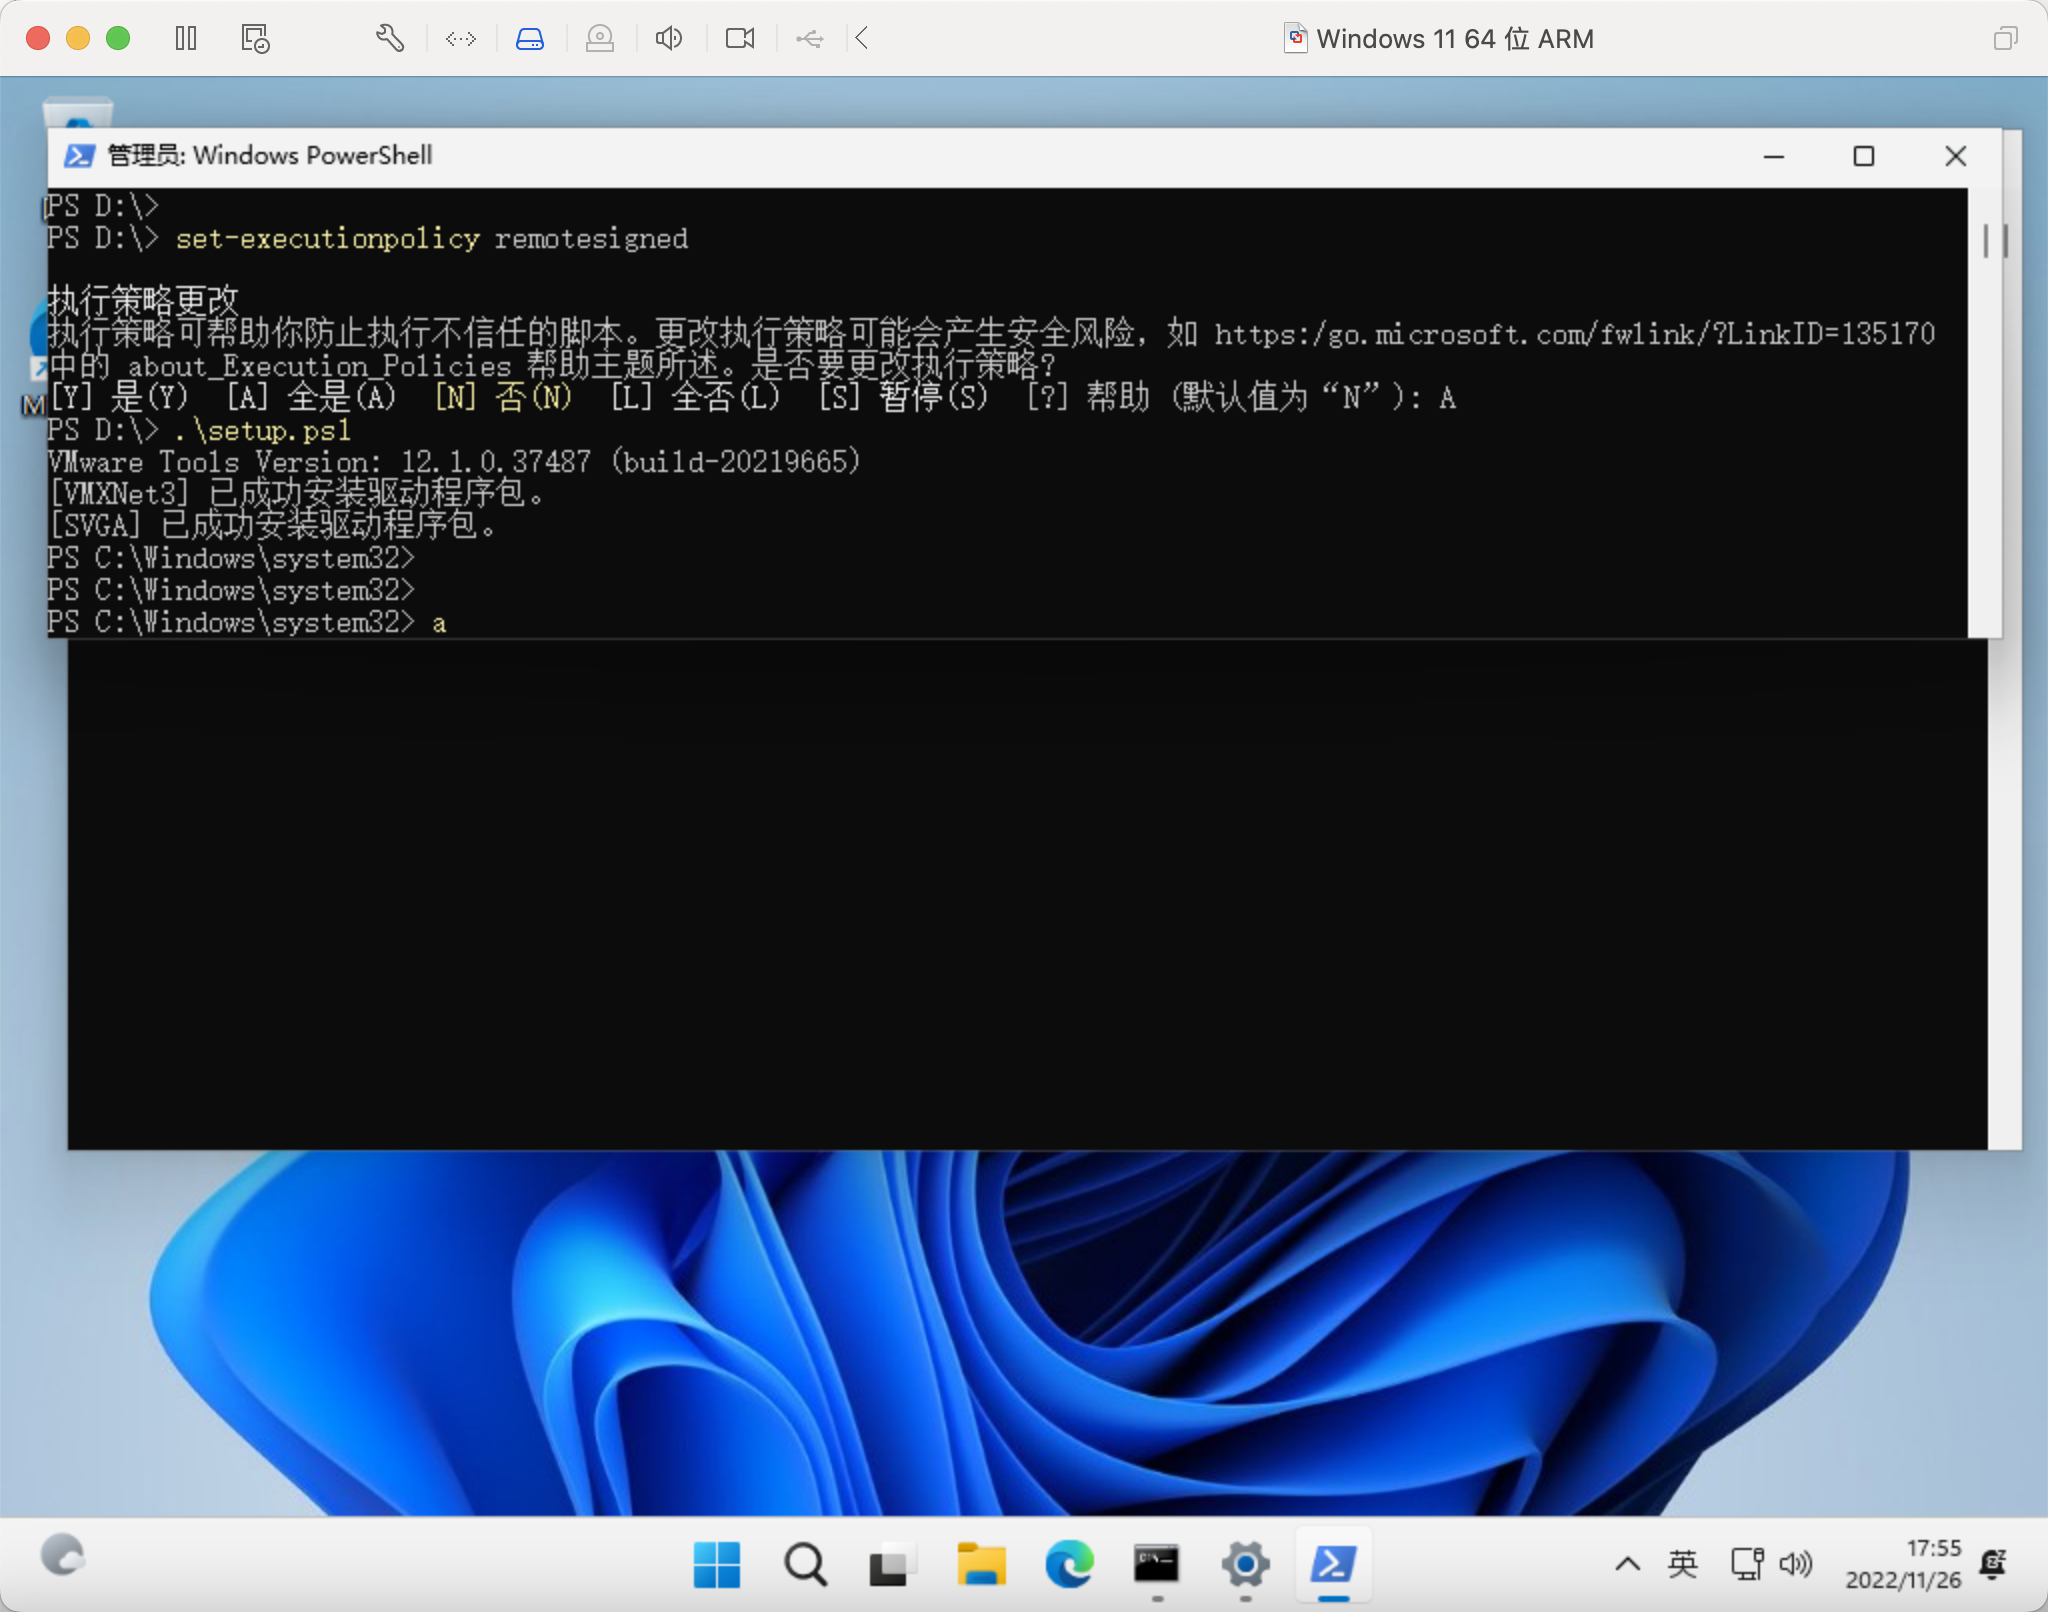Open Settings gear on the taskbar

1245,1564
